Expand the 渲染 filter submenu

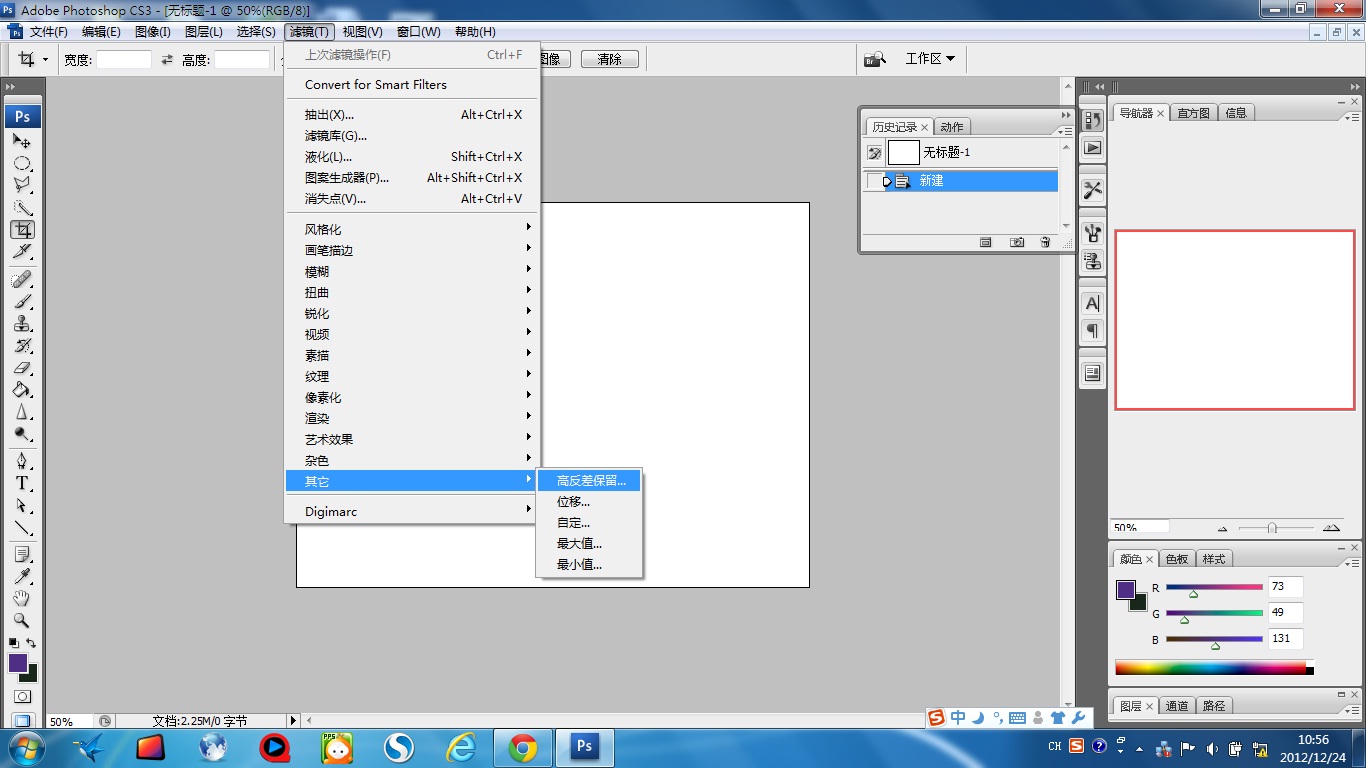point(412,418)
